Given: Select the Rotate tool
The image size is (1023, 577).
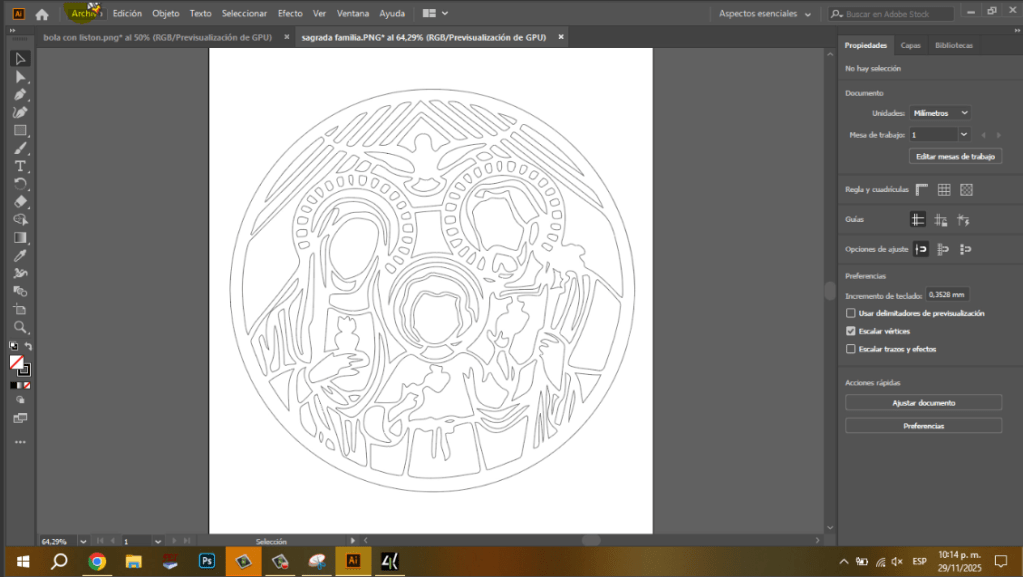Looking at the screenshot, I should tap(20, 184).
